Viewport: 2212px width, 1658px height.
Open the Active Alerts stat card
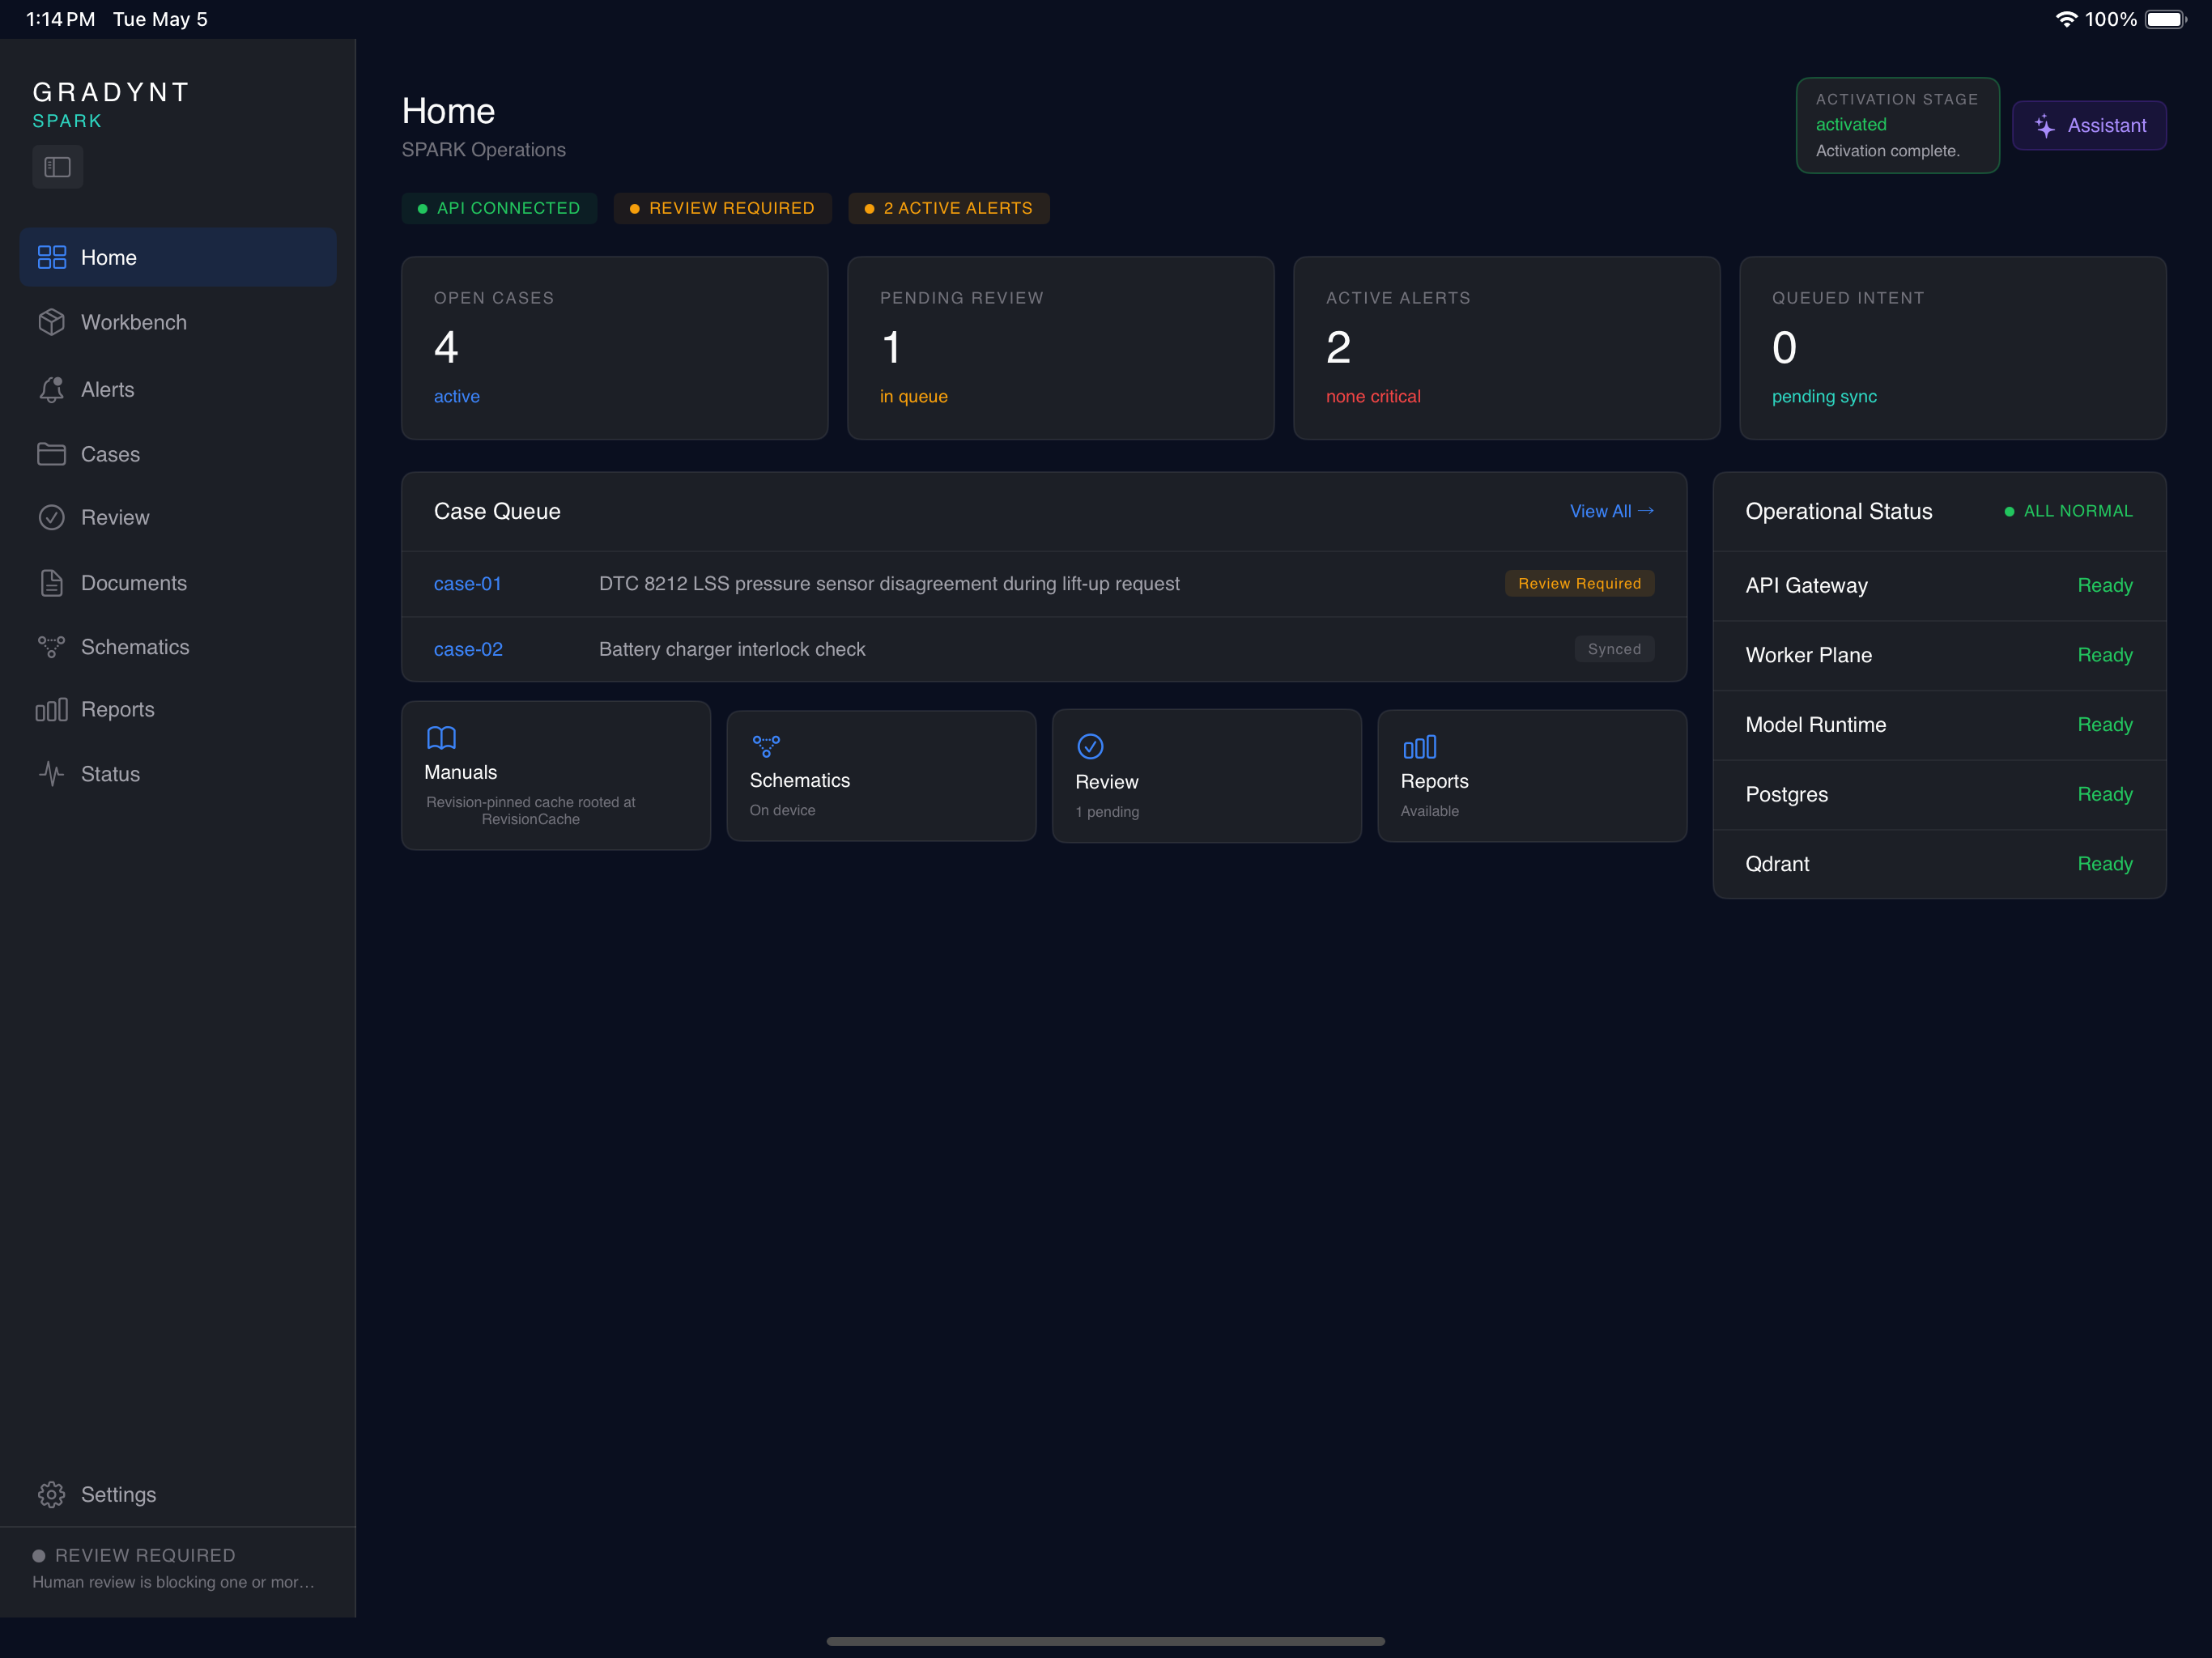click(x=1506, y=348)
